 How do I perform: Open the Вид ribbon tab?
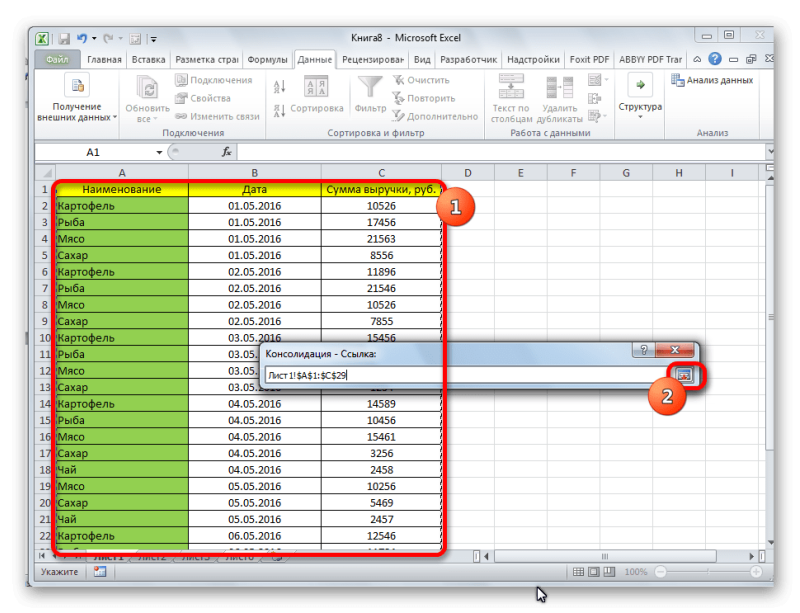click(422, 60)
